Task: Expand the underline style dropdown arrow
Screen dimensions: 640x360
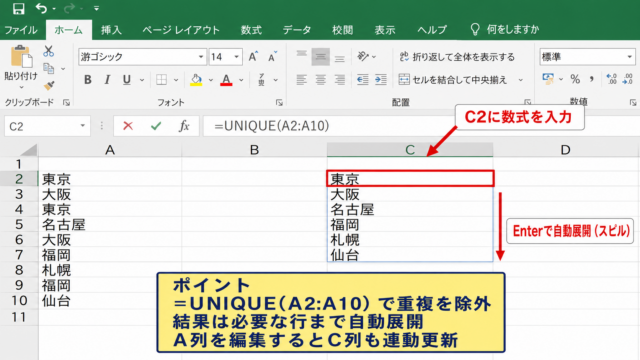Action: coord(142,80)
